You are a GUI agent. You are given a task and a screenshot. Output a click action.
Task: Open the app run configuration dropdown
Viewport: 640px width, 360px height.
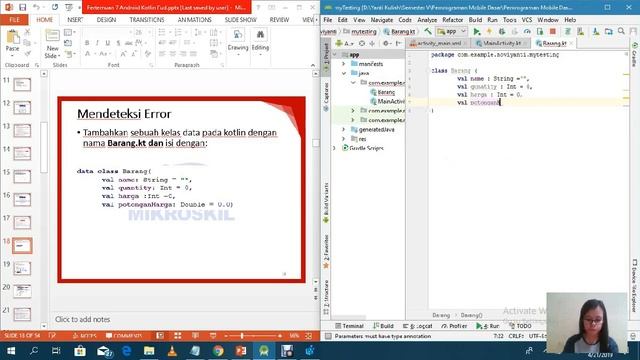[451, 31]
